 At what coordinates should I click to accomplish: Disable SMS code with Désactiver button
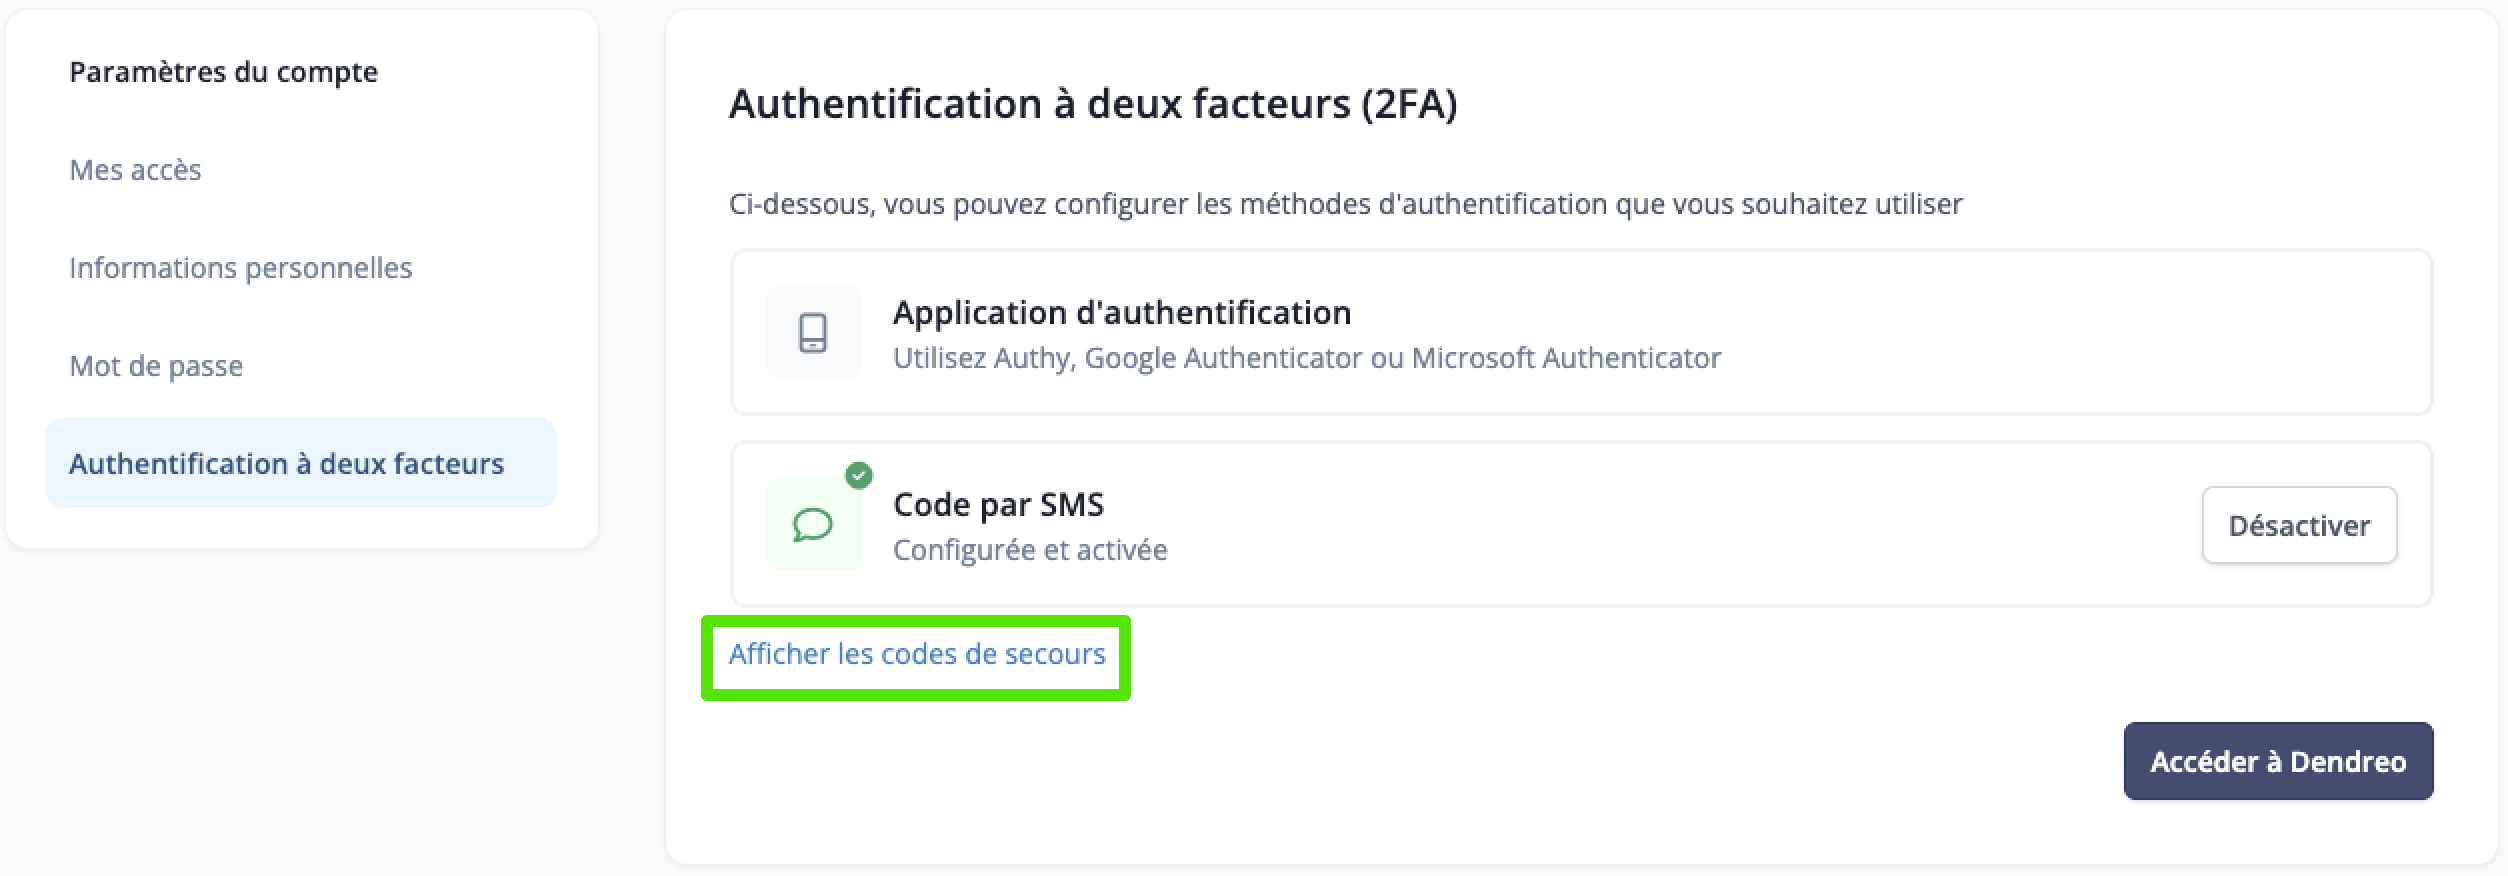[2299, 525]
